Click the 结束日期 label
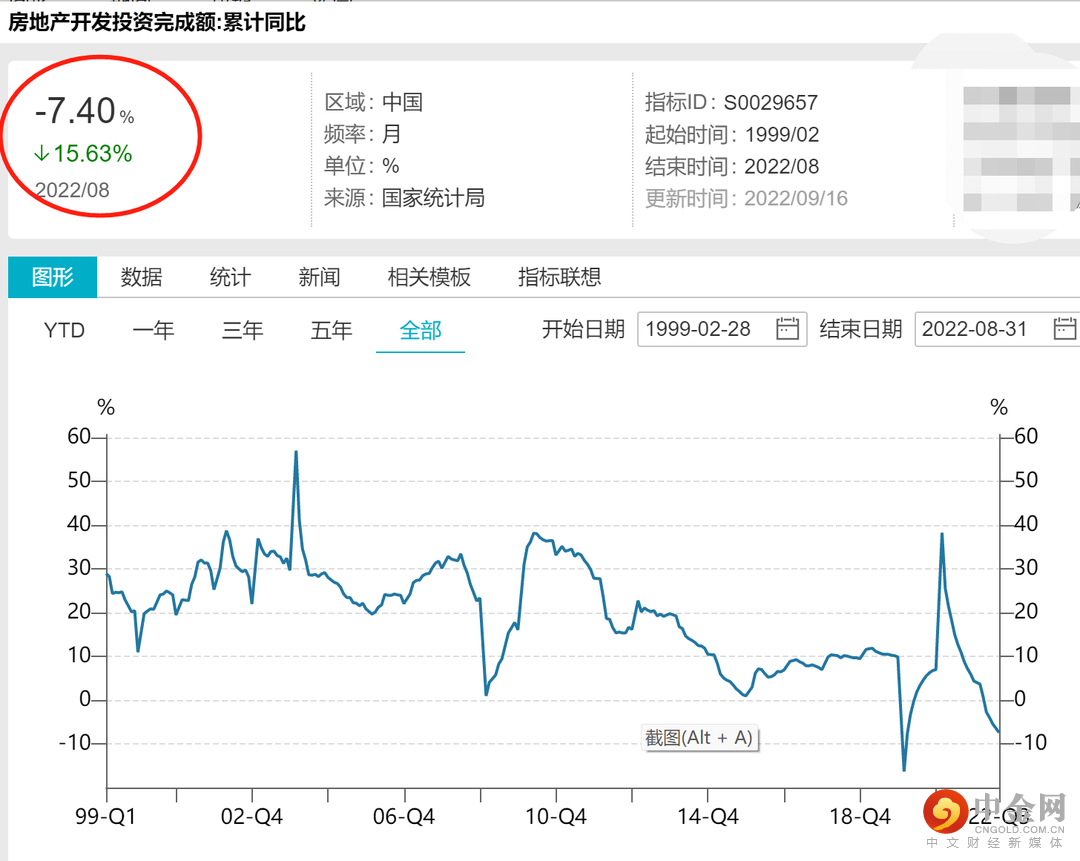The height and width of the screenshot is (861, 1080). point(860,329)
